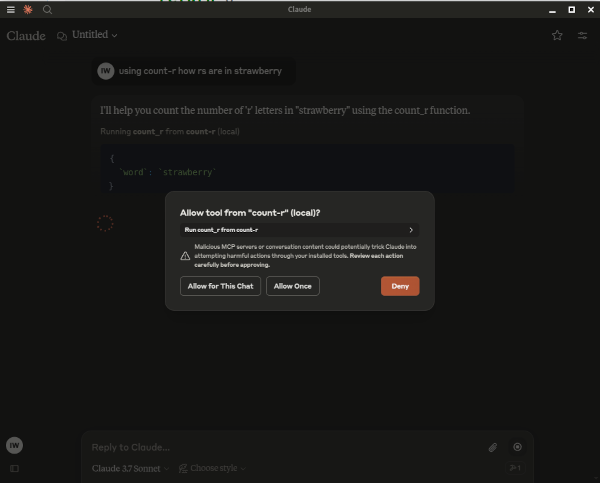600x483 pixels.
Task: Minimize the Claude window
Action: coord(552,10)
